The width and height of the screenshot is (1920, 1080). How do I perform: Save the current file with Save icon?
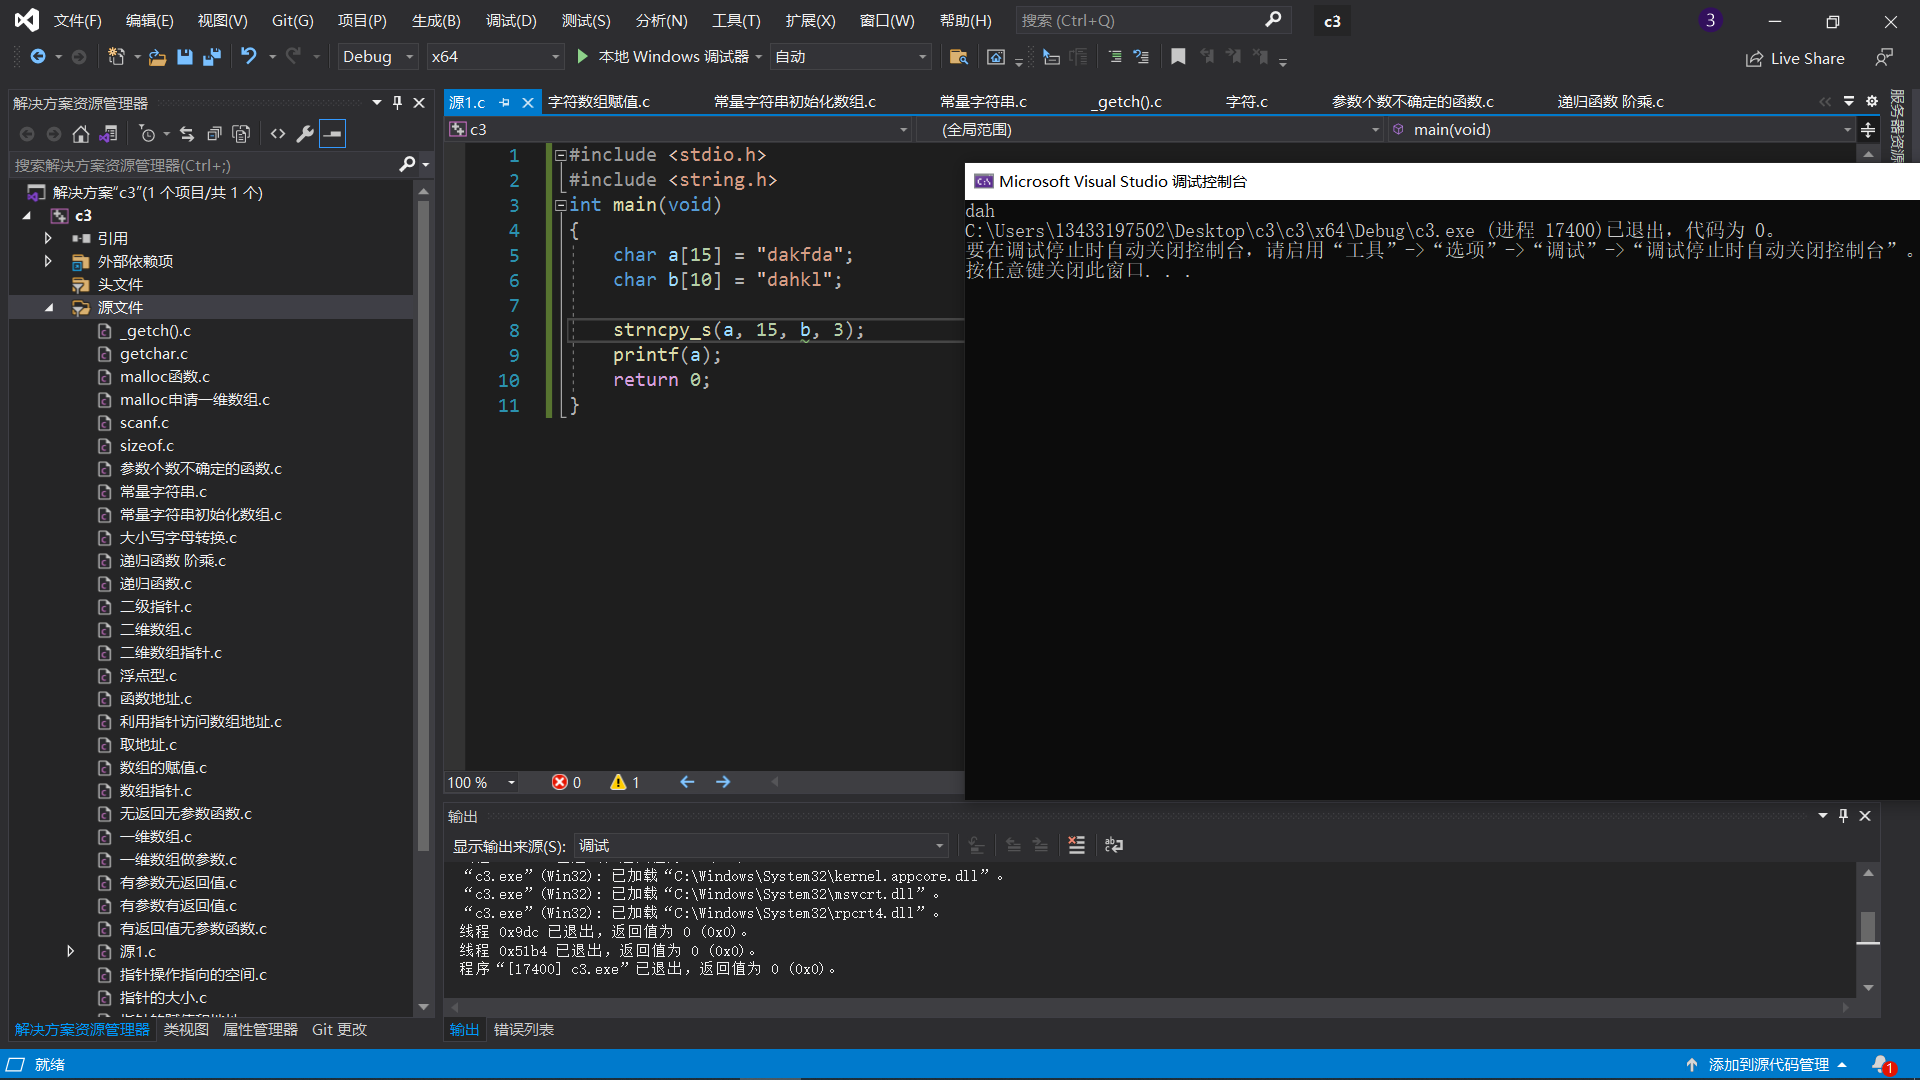point(184,57)
